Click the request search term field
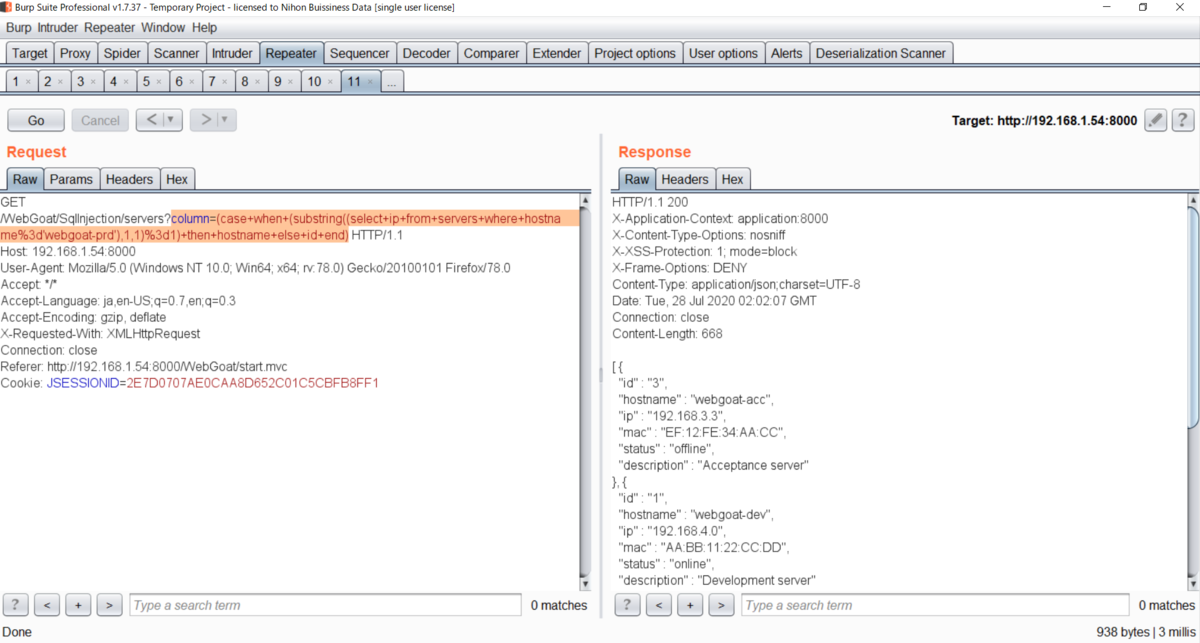The height and width of the screenshot is (643, 1200). point(325,605)
